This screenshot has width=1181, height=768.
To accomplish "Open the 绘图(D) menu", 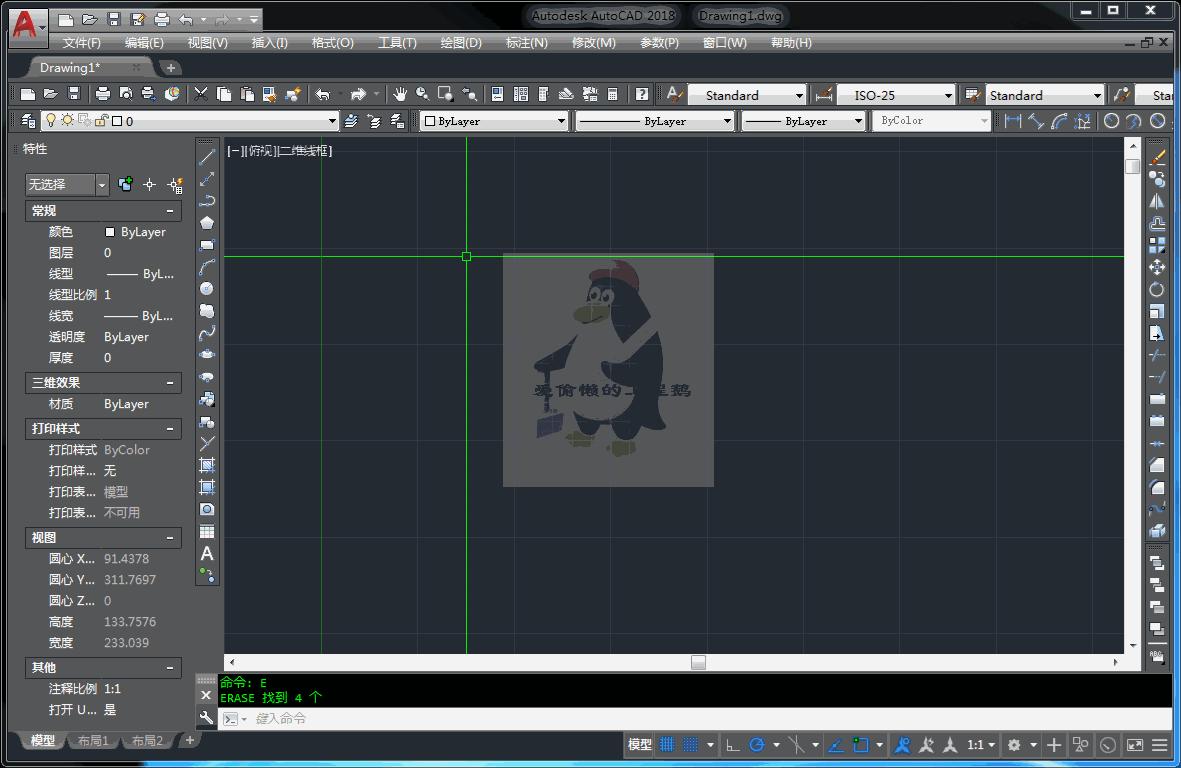I will point(461,43).
